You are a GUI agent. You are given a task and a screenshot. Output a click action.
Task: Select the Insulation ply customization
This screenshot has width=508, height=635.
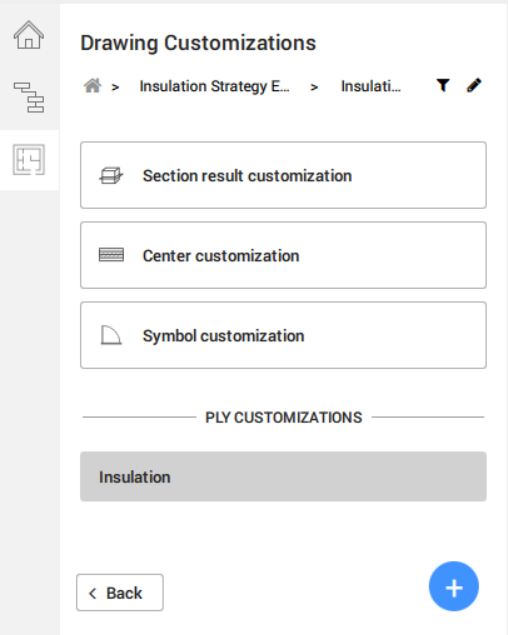click(283, 477)
